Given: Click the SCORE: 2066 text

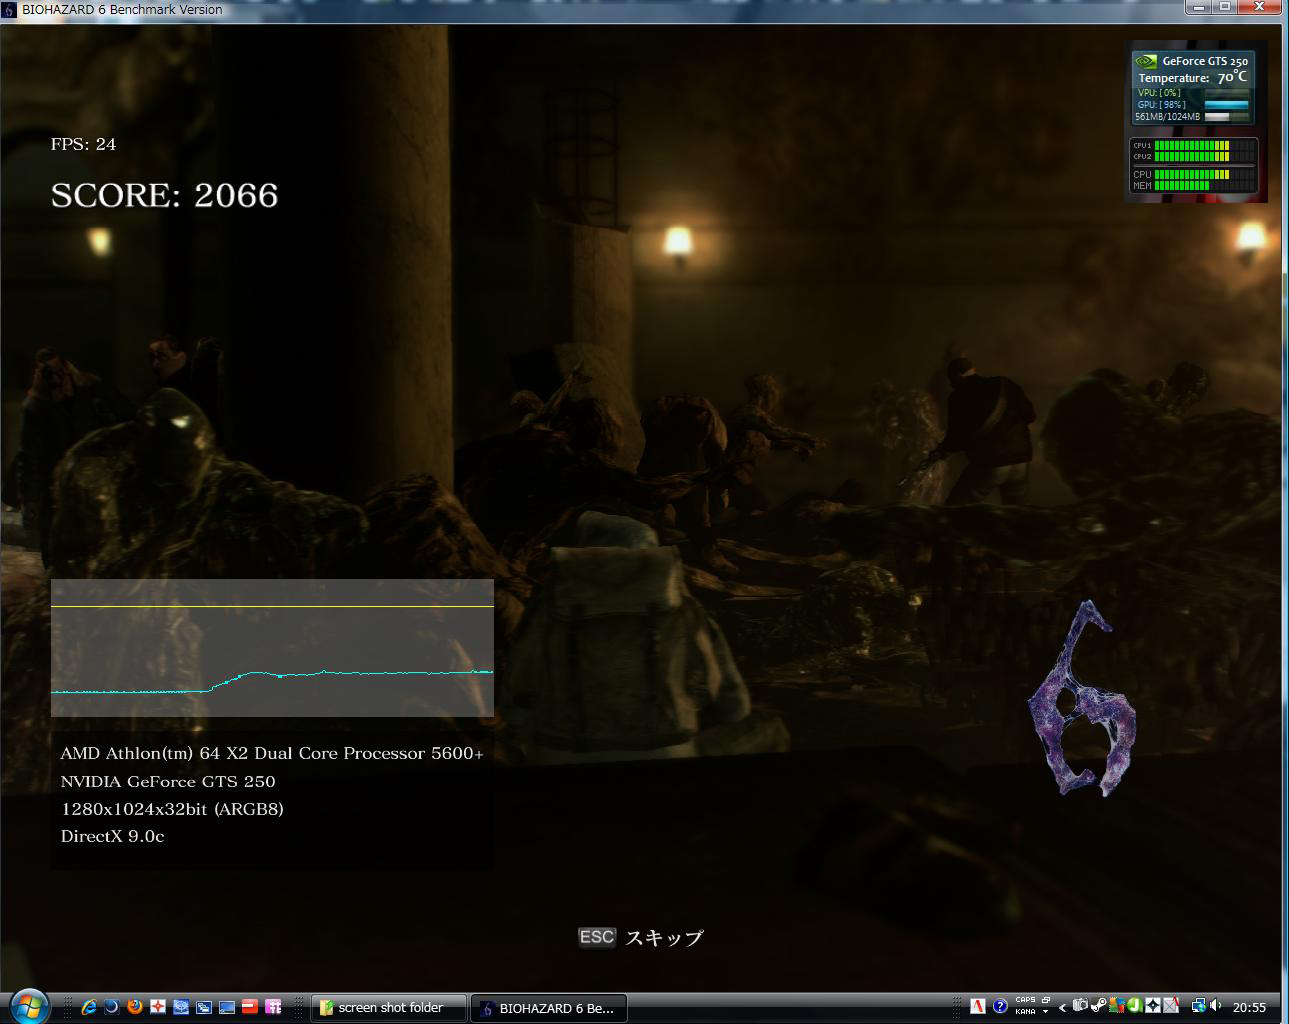Looking at the screenshot, I should tap(165, 195).
